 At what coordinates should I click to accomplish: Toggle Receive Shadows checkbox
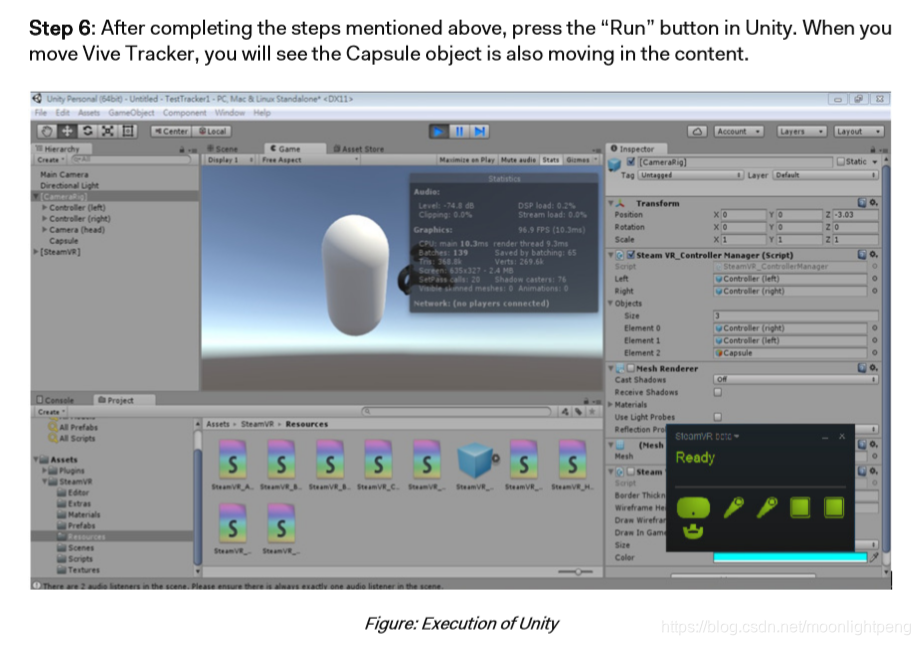click(x=718, y=392)
